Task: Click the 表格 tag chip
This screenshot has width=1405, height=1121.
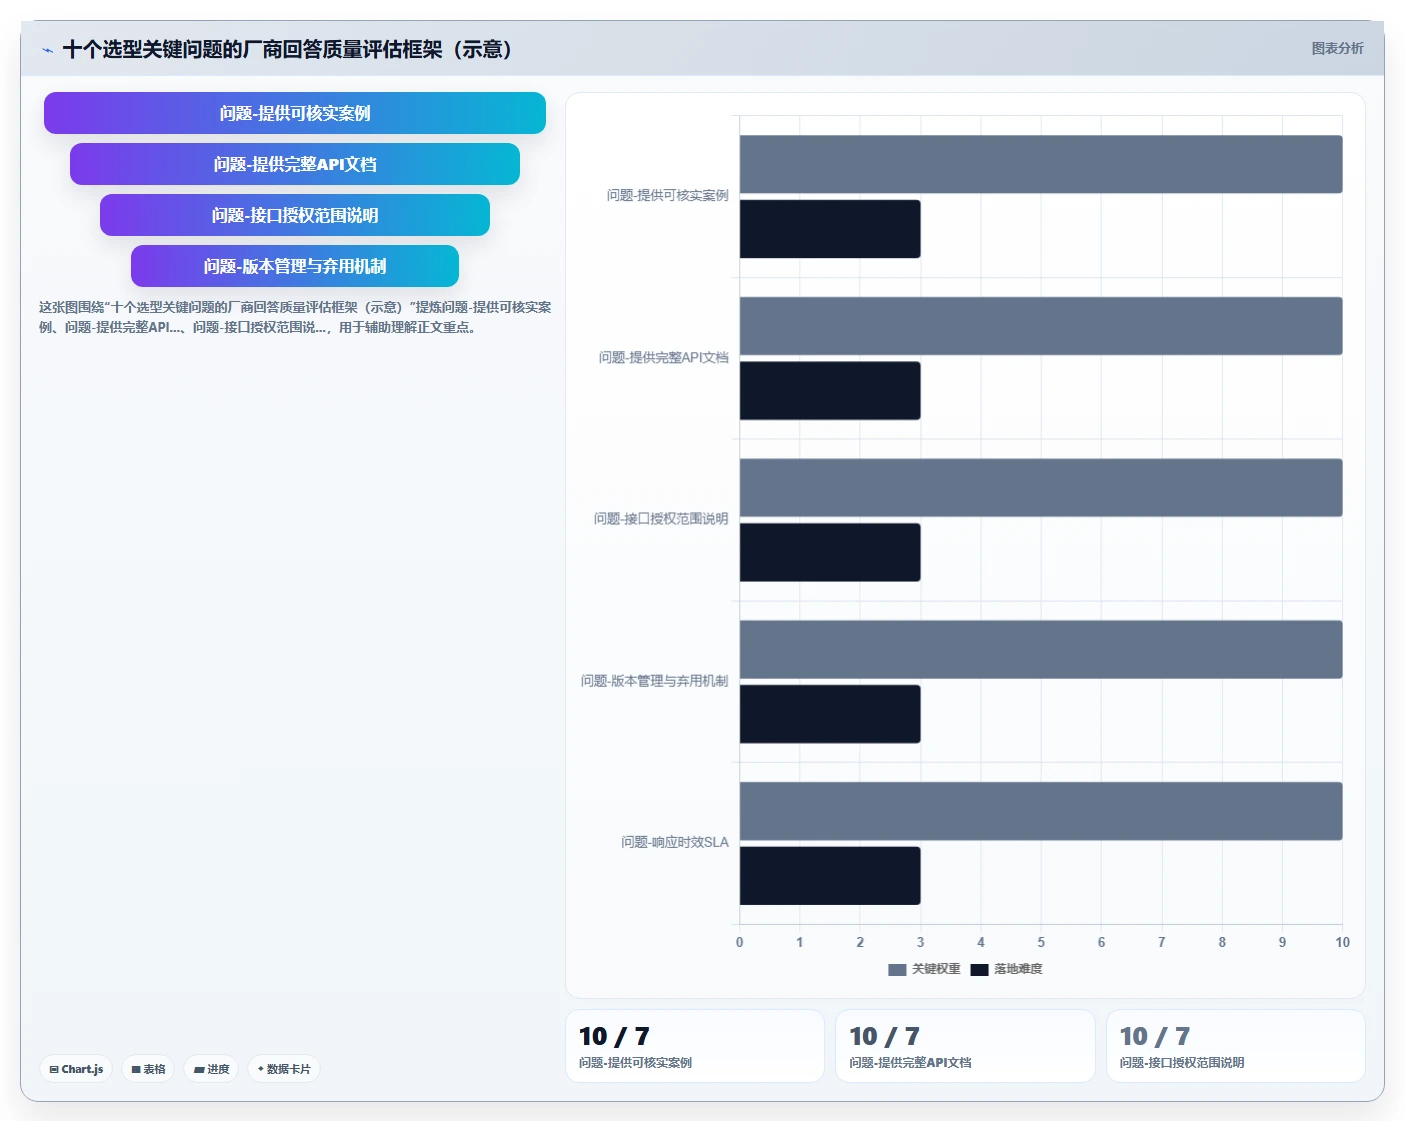Action: (148, 1069)
